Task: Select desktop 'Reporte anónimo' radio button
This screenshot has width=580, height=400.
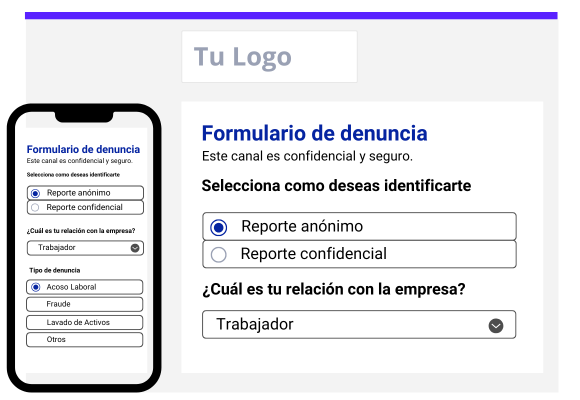Action: click(x=218, y=227)
